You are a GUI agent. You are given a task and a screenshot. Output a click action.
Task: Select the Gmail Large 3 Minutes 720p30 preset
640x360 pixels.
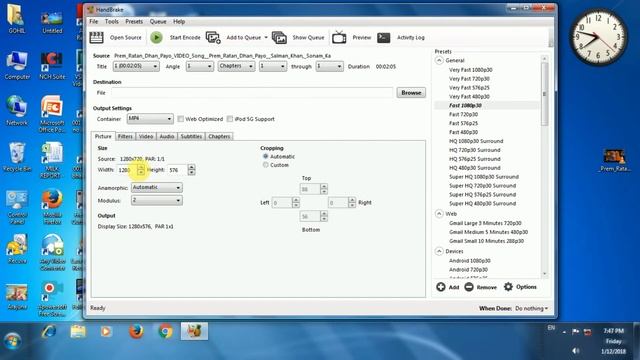(485, 223)
